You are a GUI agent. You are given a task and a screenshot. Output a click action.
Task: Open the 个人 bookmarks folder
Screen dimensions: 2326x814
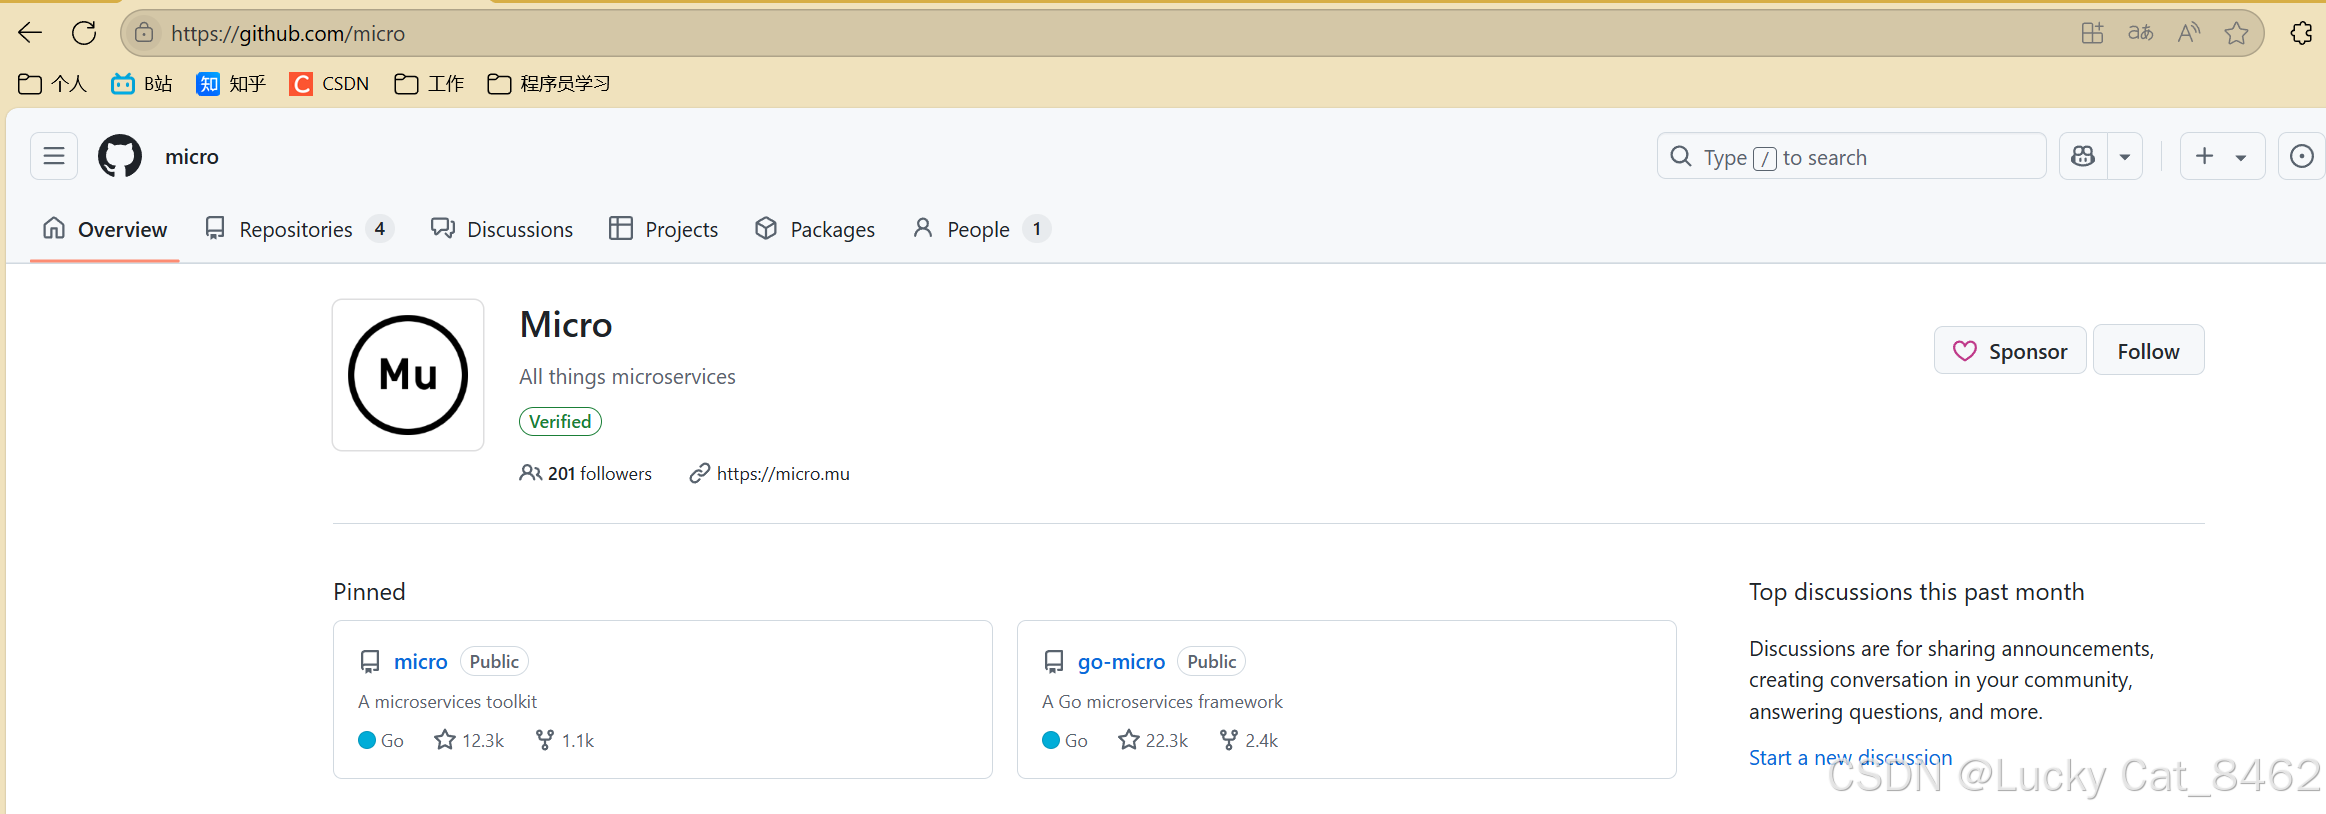(53, 84)
